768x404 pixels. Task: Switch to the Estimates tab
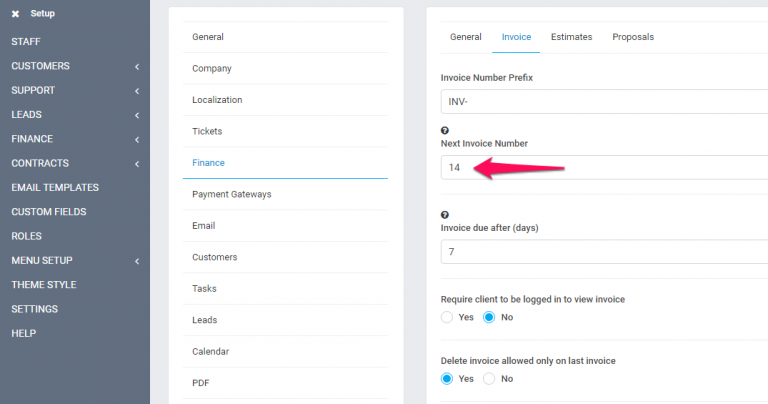[x=572, y=37]
